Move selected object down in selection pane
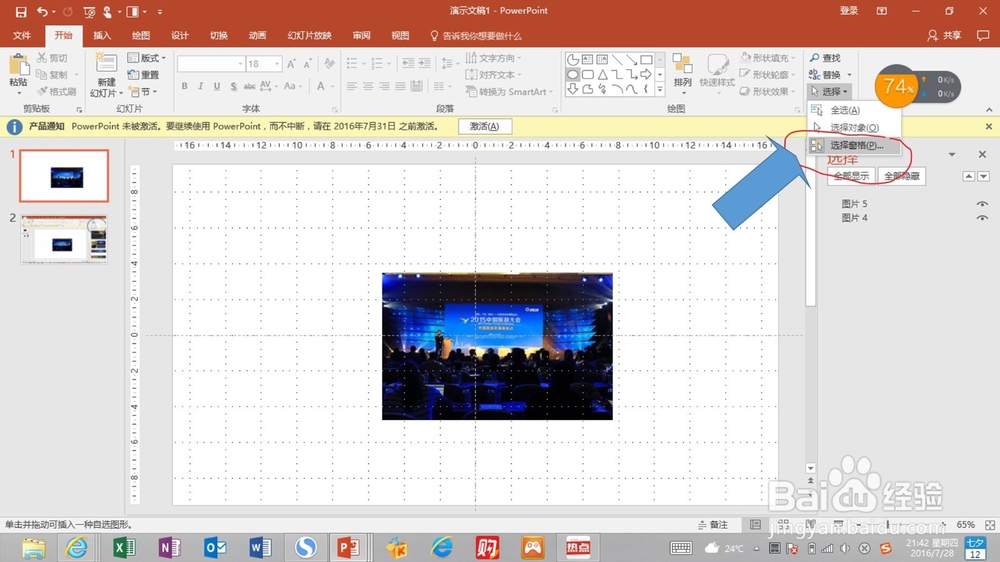The image size is (1000, 562). 983,176
